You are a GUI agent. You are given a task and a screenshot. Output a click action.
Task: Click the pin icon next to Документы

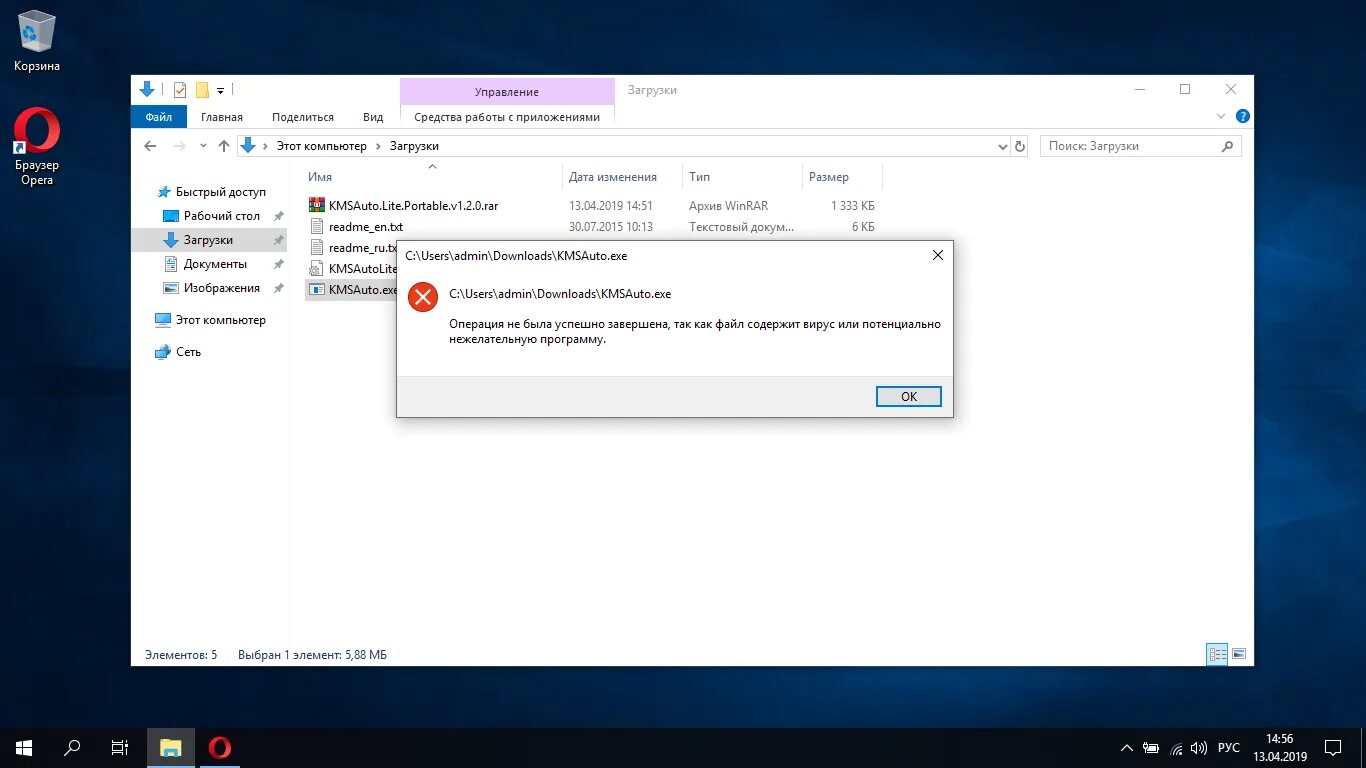point(279,264)
